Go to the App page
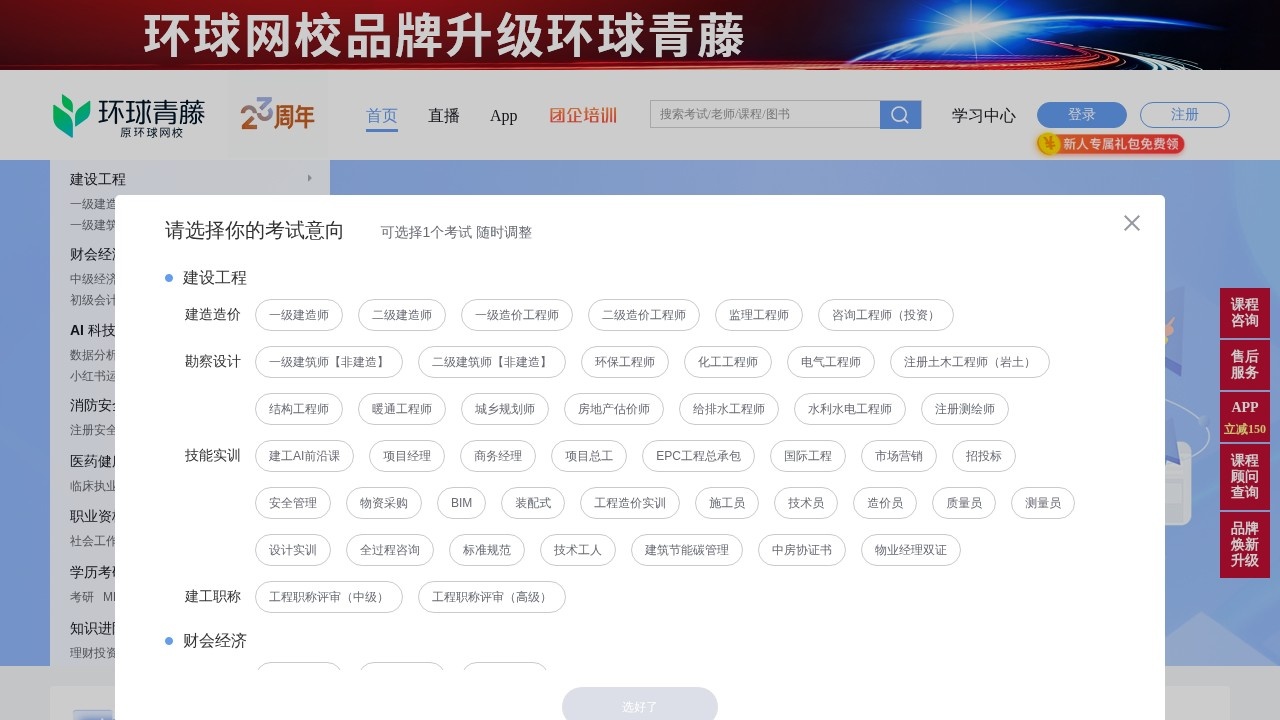Viewport: 1280px width, 720px height. click(x=504, y=116)
